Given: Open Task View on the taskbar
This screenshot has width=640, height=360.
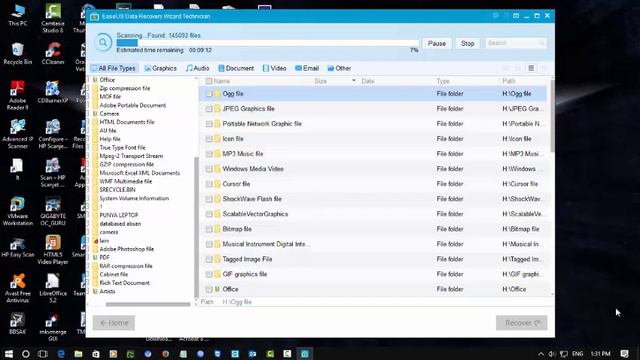Looking at the screenshot, I should coord(42,353).
